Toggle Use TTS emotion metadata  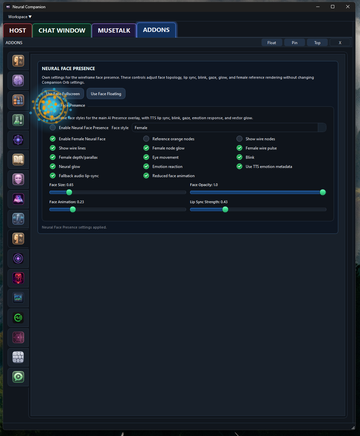point(239,166)
